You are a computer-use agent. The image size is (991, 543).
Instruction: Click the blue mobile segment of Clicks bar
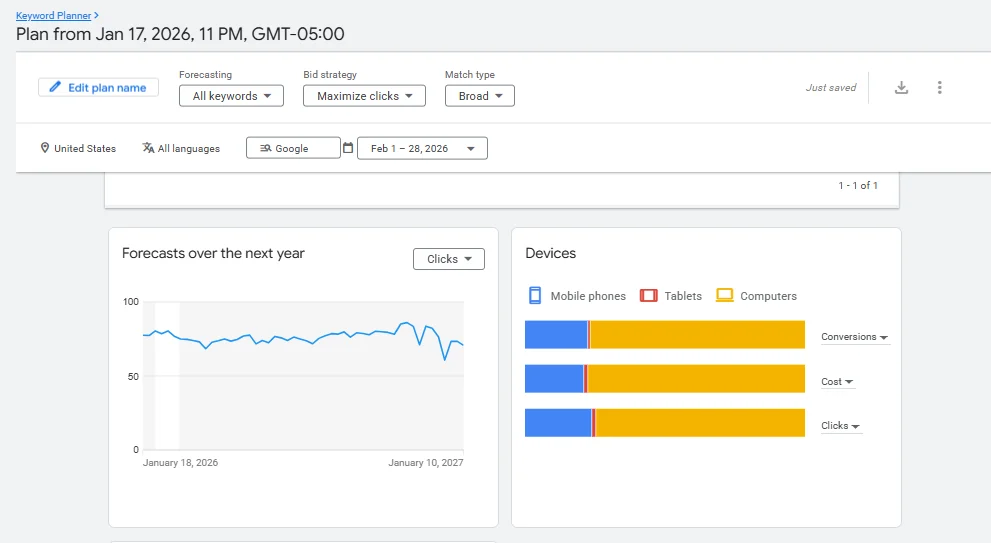[558, 423]
